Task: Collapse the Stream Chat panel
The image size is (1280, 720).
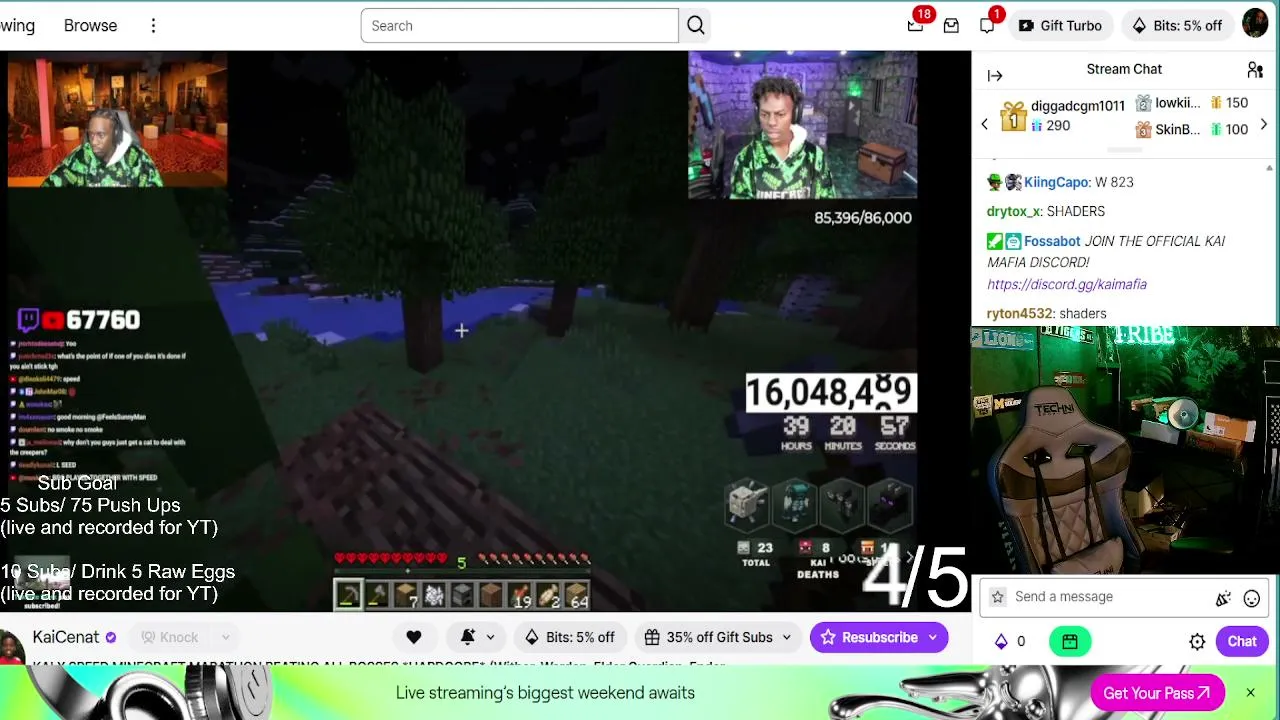Action: click(x=995, y=76)
